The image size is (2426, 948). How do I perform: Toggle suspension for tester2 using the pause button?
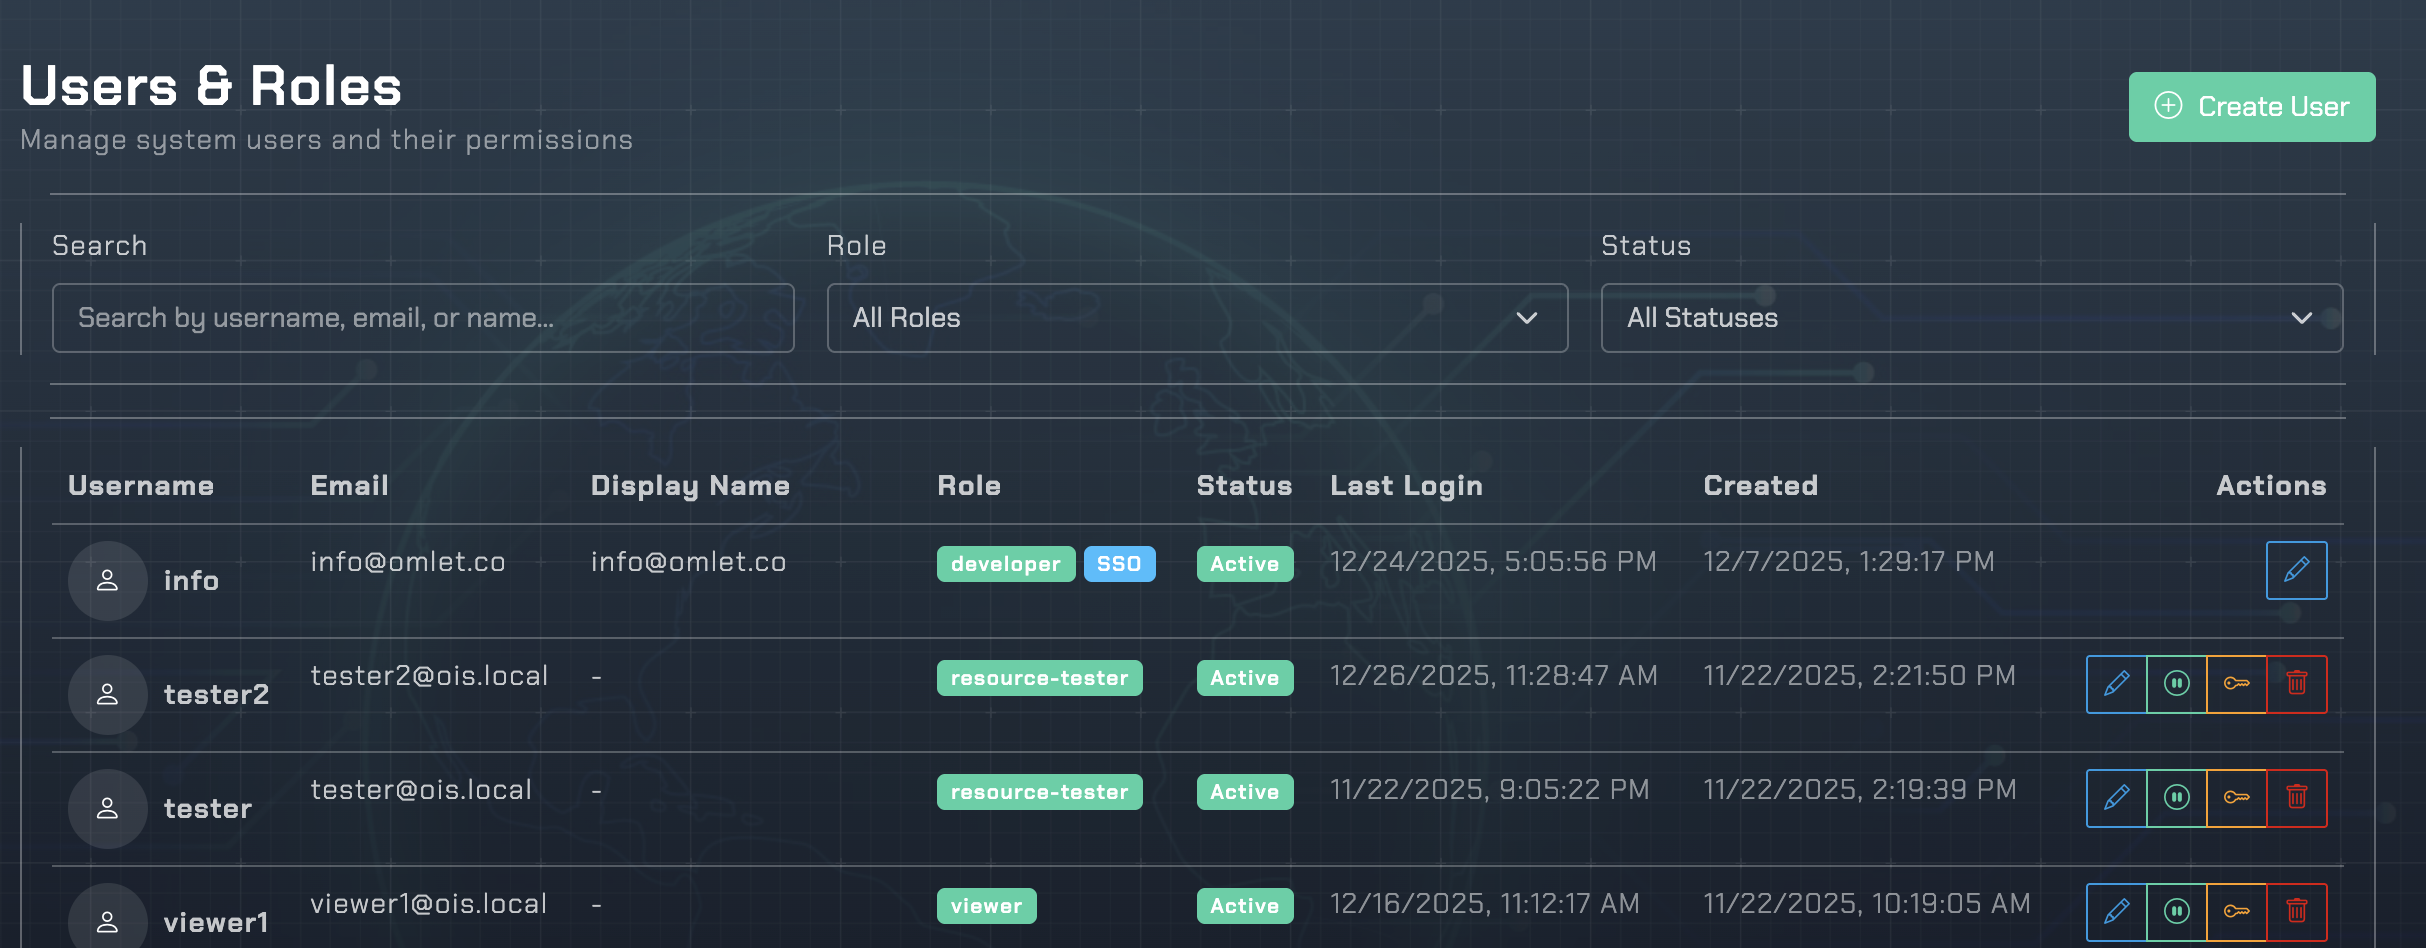click(x=2176, y=684)
